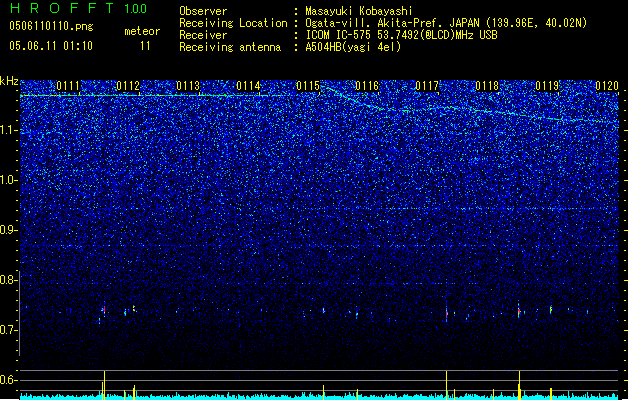Click the ICOM IC-575 receiver text
The image size is (629, 400).
[401, 35]
